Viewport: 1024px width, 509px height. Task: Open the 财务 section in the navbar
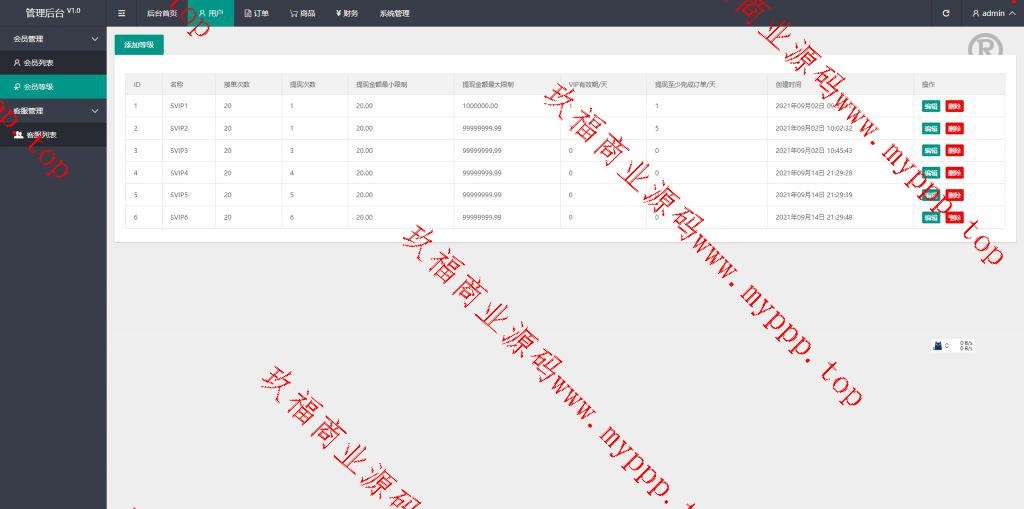tap(347, 14)
